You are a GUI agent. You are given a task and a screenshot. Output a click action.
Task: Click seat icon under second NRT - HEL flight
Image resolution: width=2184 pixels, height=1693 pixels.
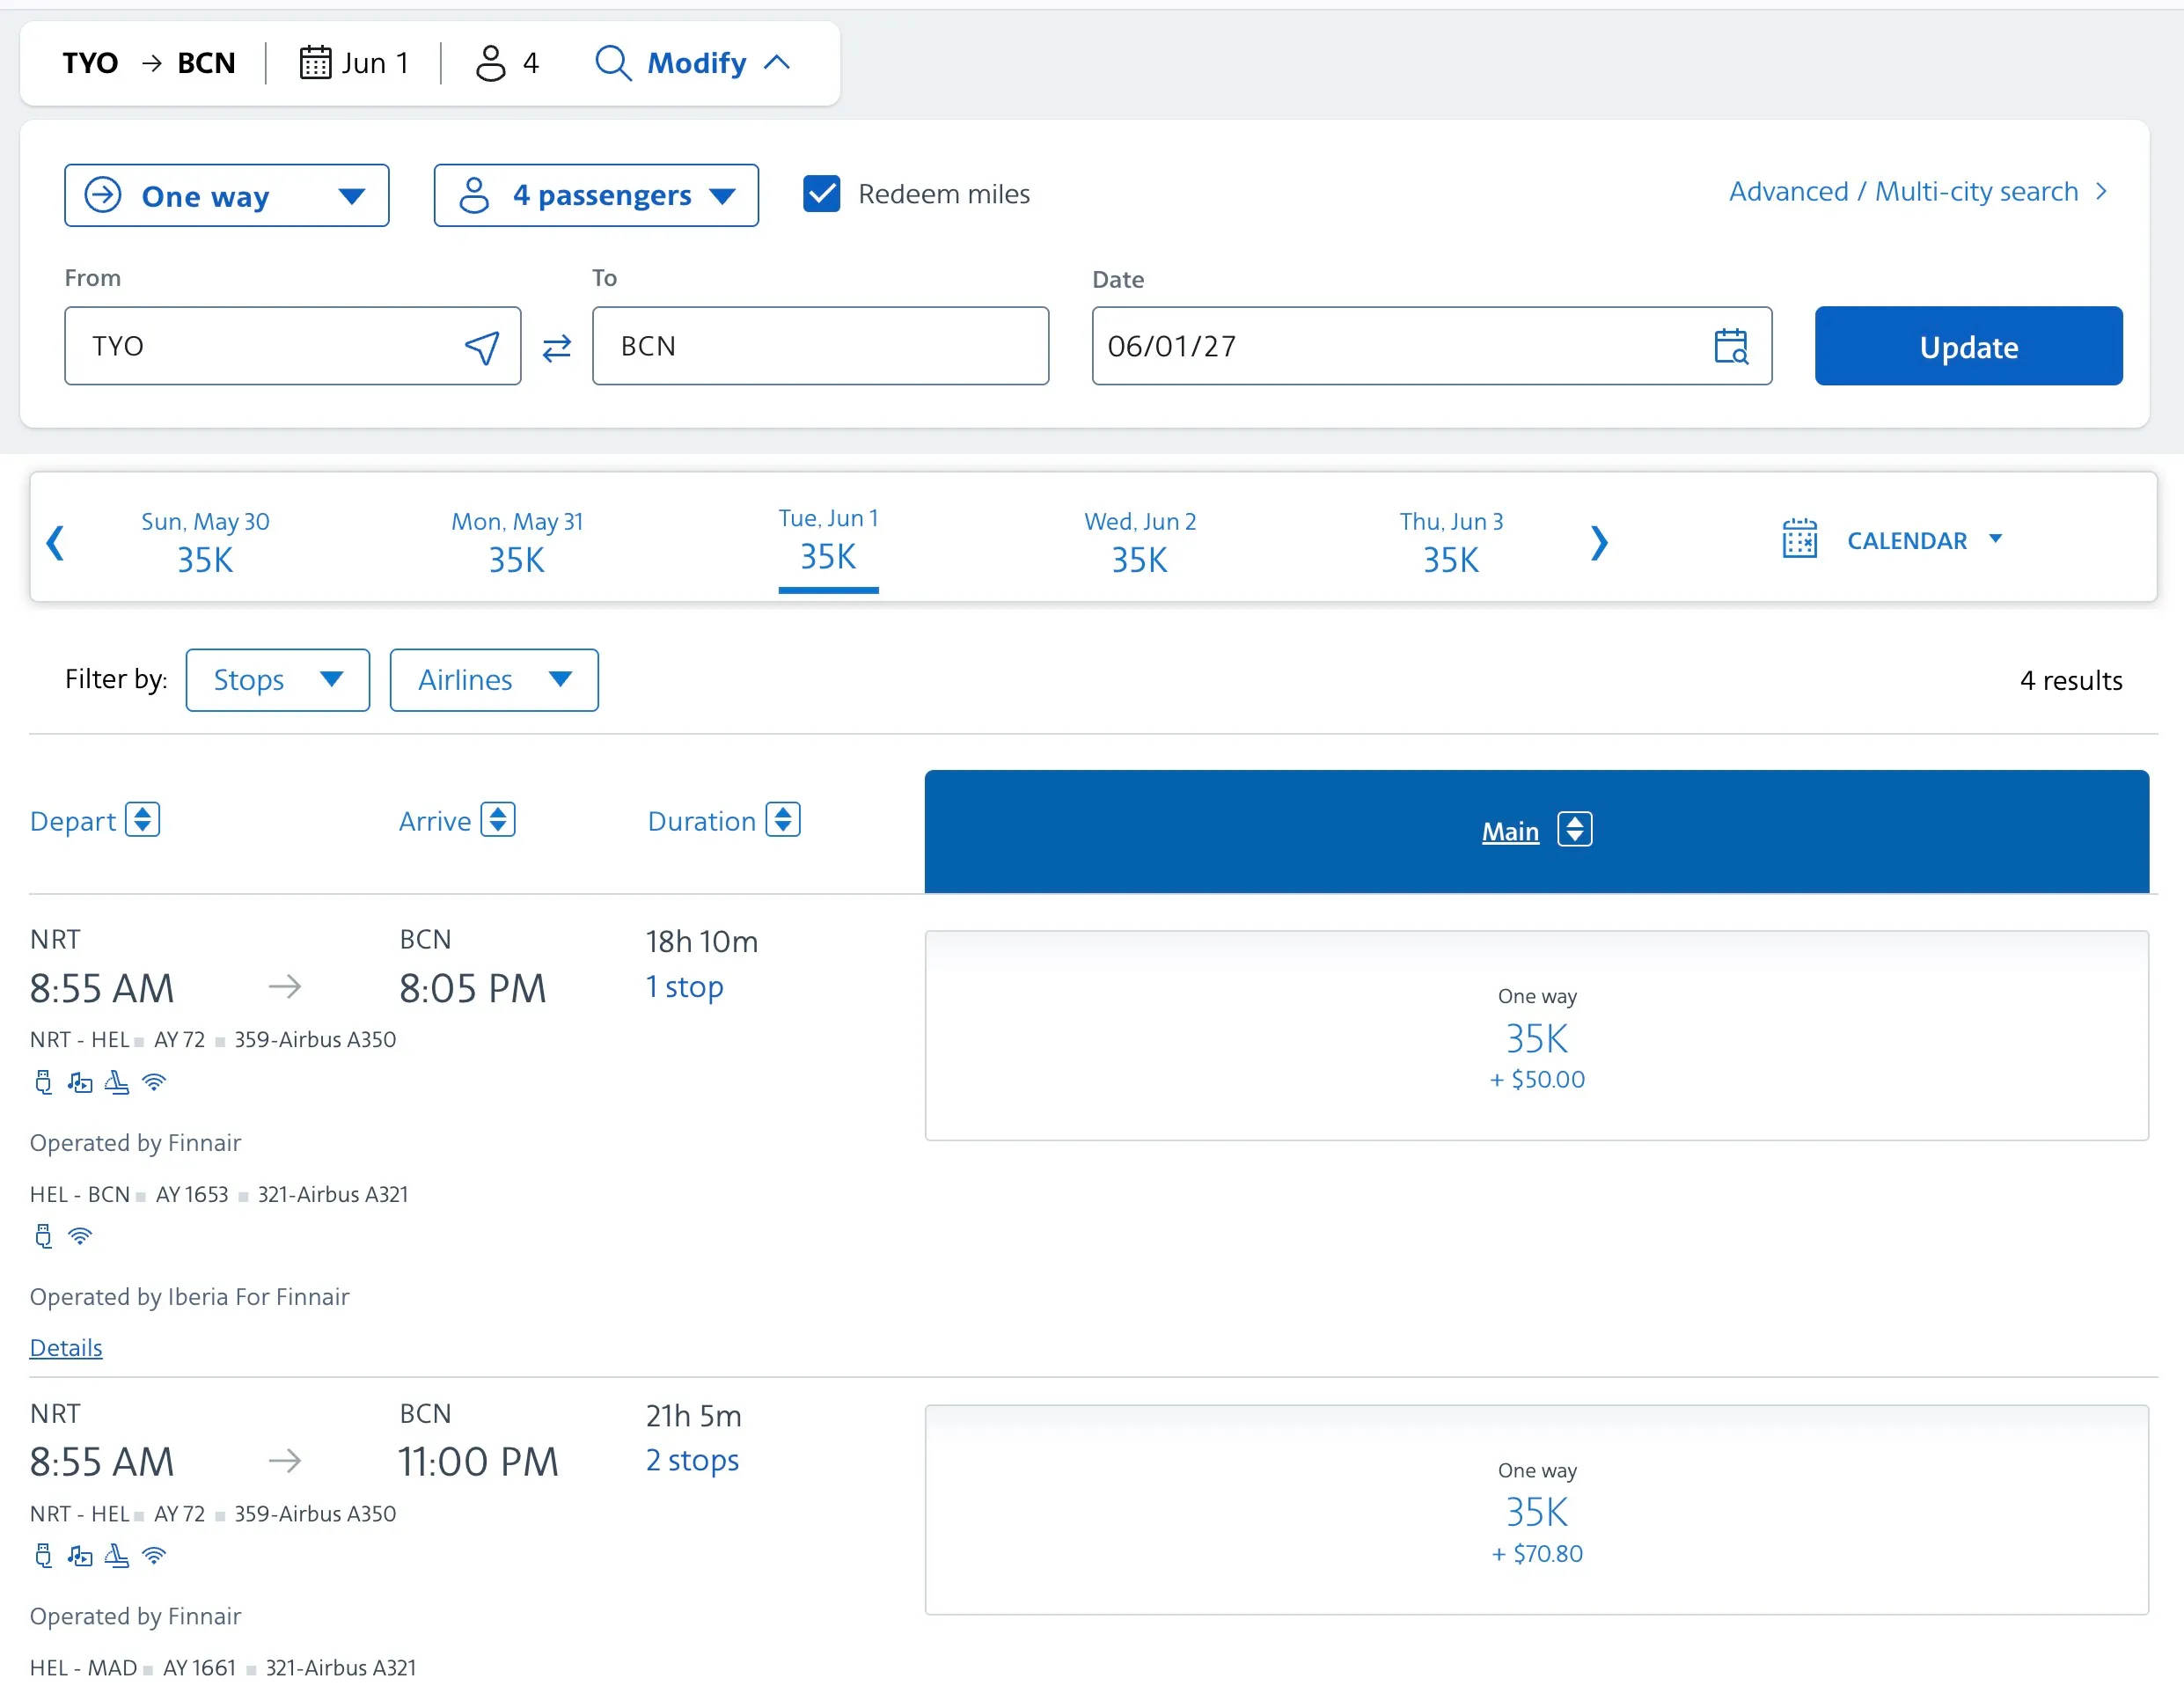coord(117,1556)
